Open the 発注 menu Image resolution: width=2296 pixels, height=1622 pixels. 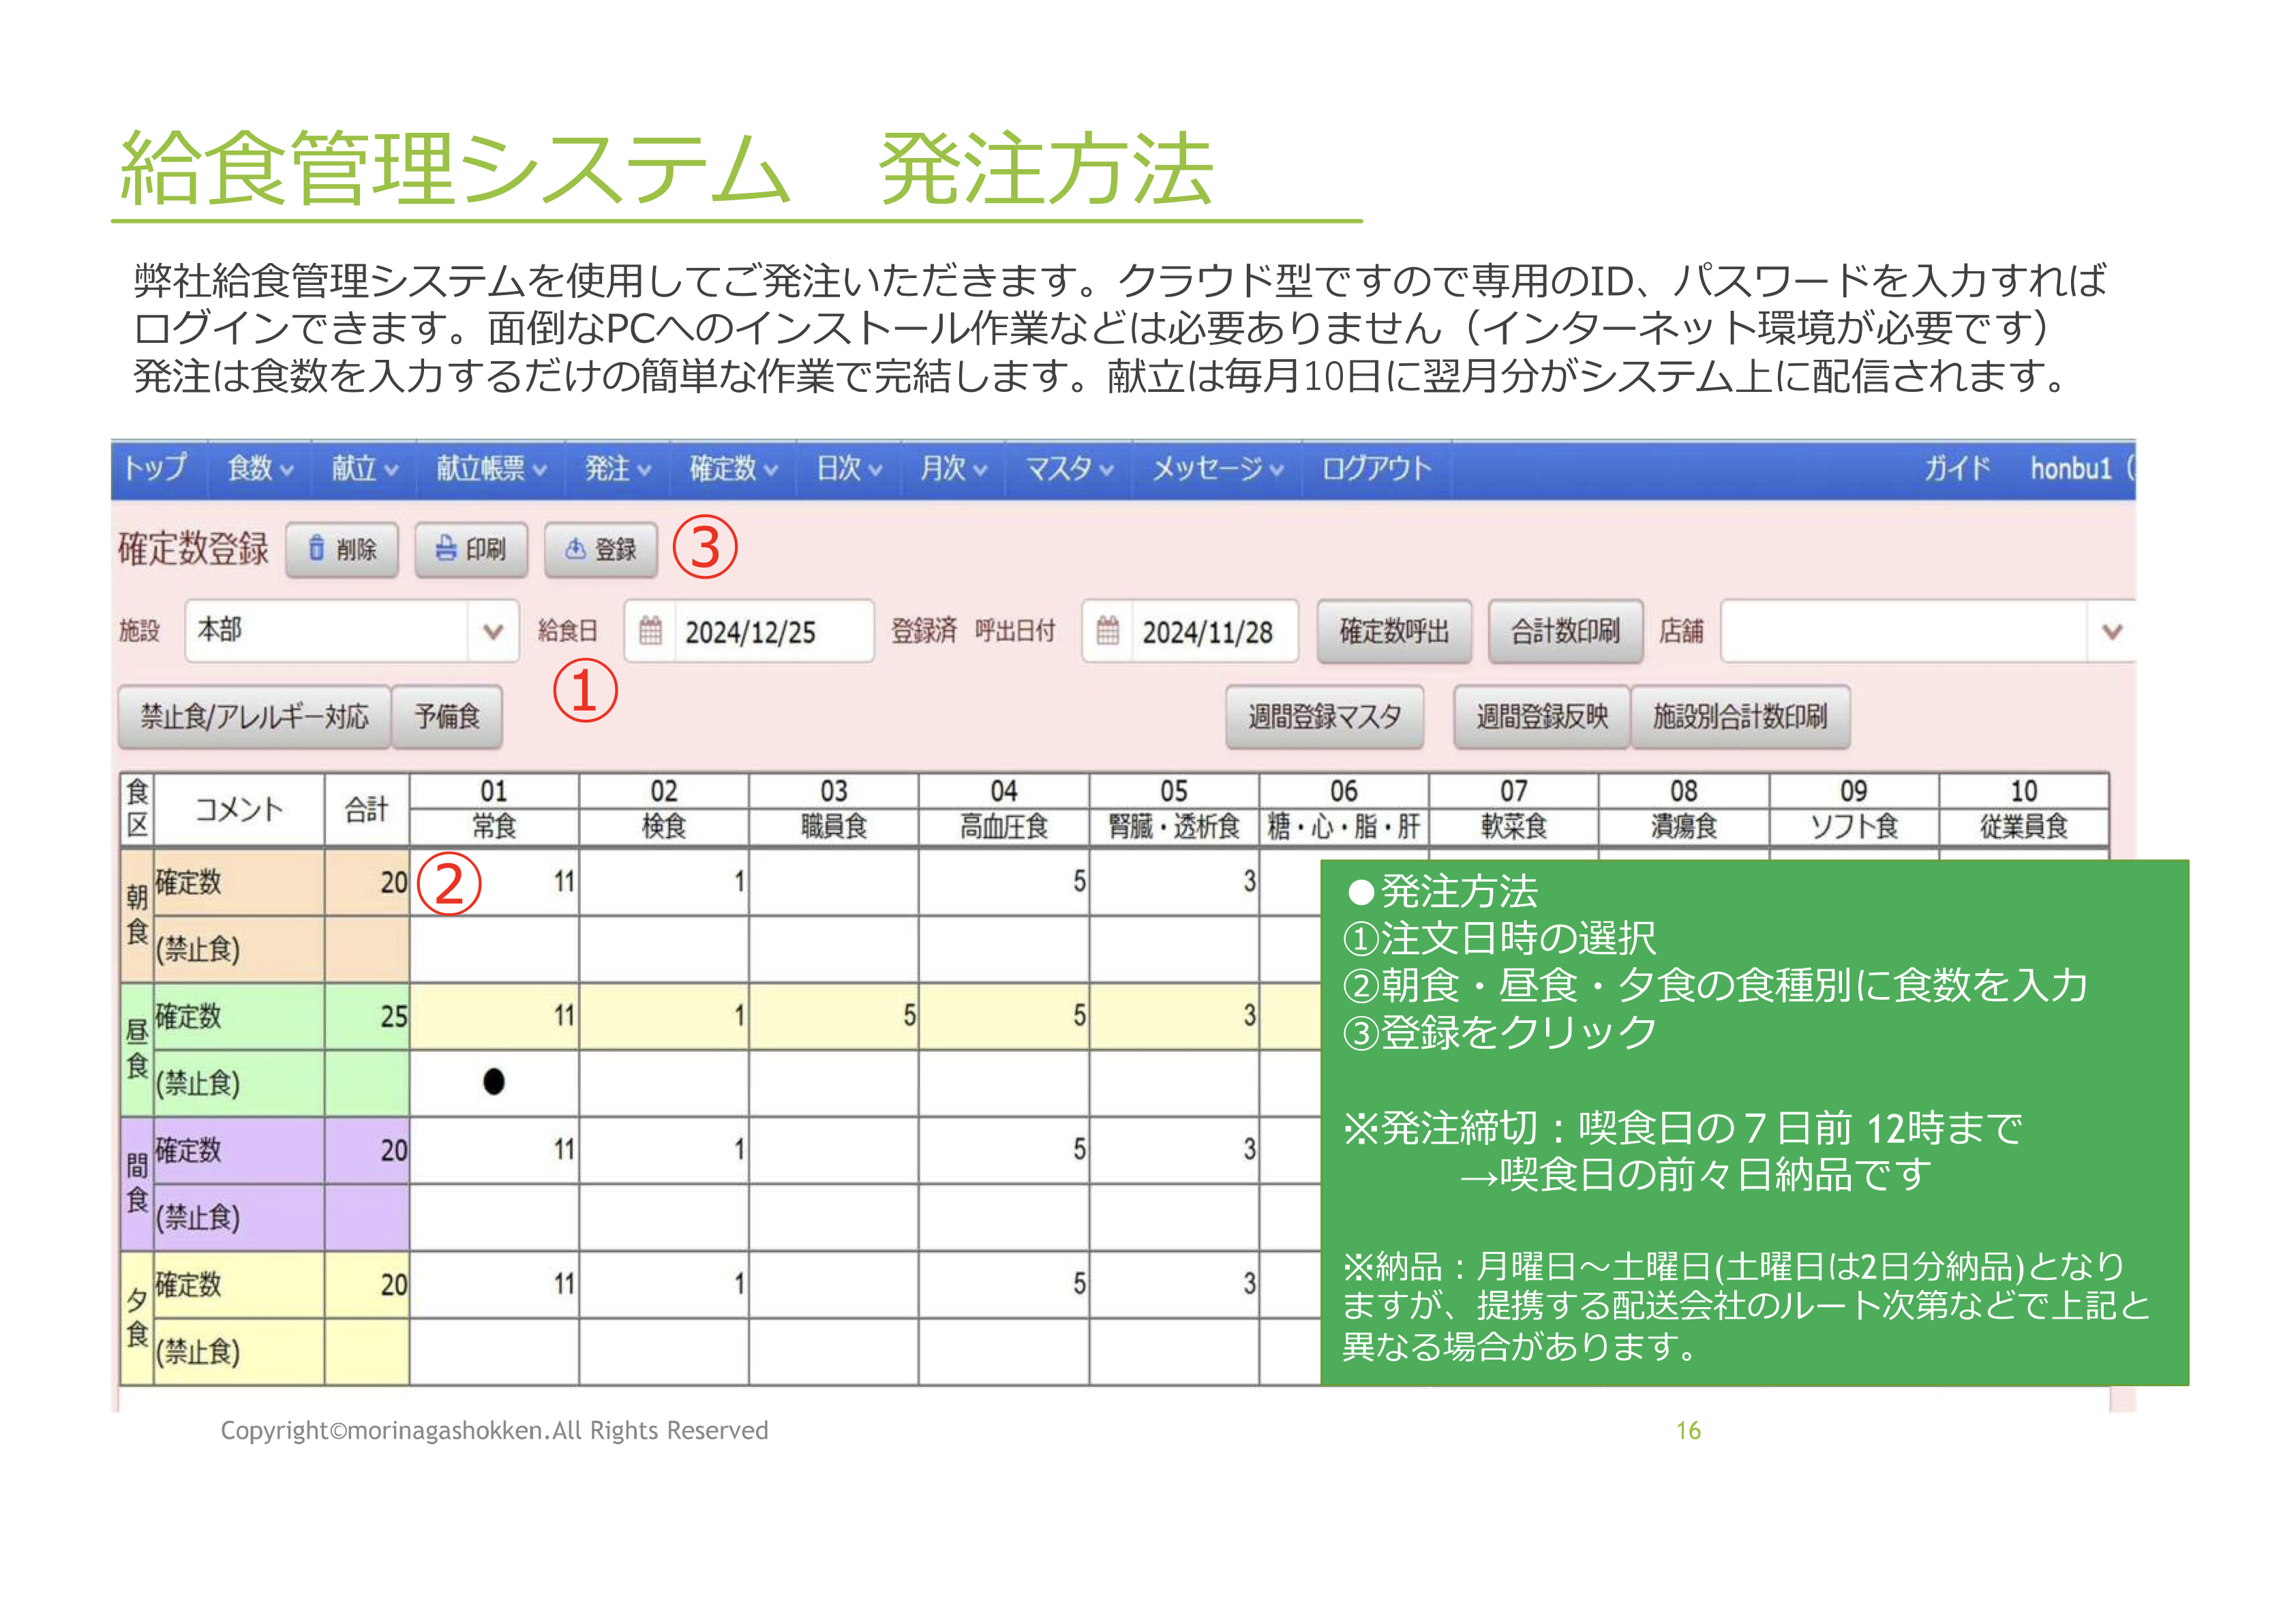click(x=618, y=468)
